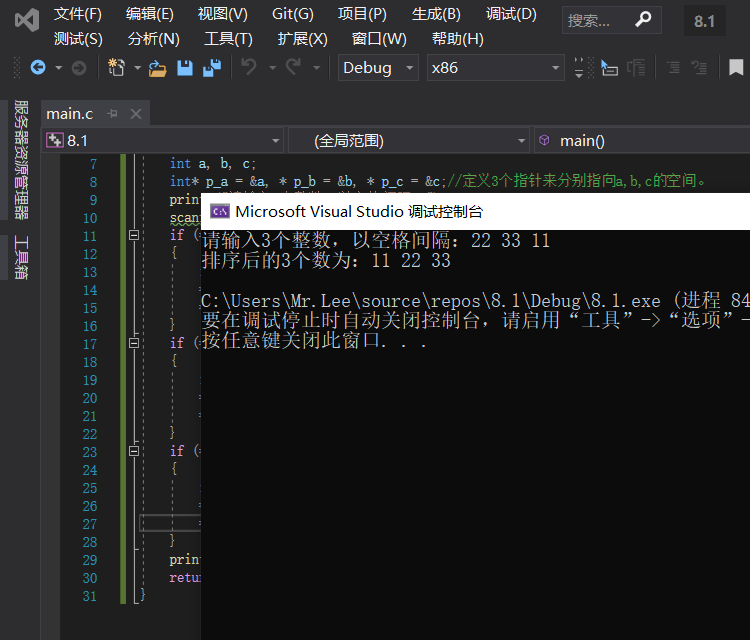Viewport: 750px width, 640px height.
Task: Open the 工具箱 side panel
Action: pos(21,257)
